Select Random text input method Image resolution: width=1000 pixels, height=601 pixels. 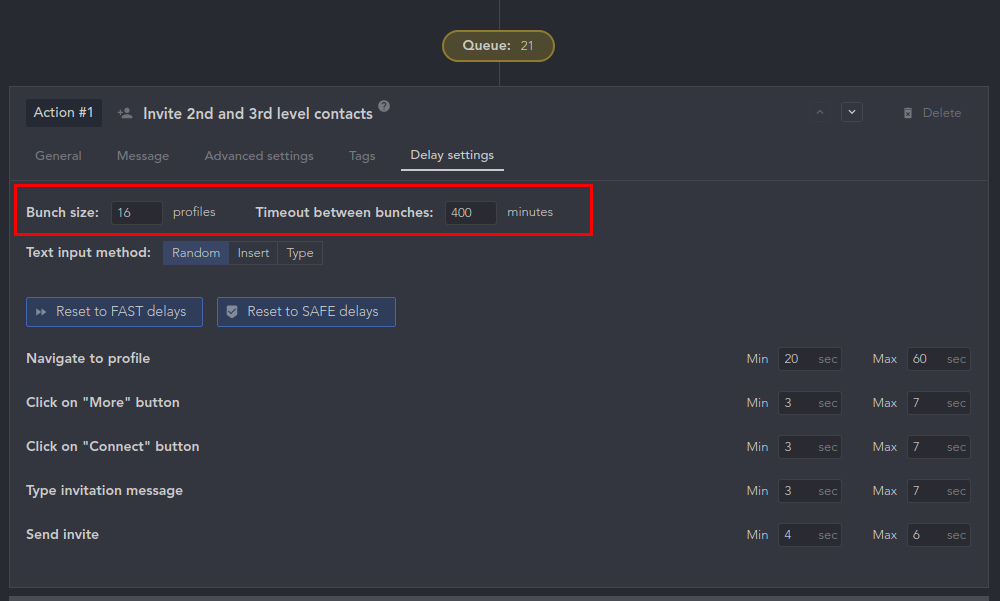click(196, 253)
